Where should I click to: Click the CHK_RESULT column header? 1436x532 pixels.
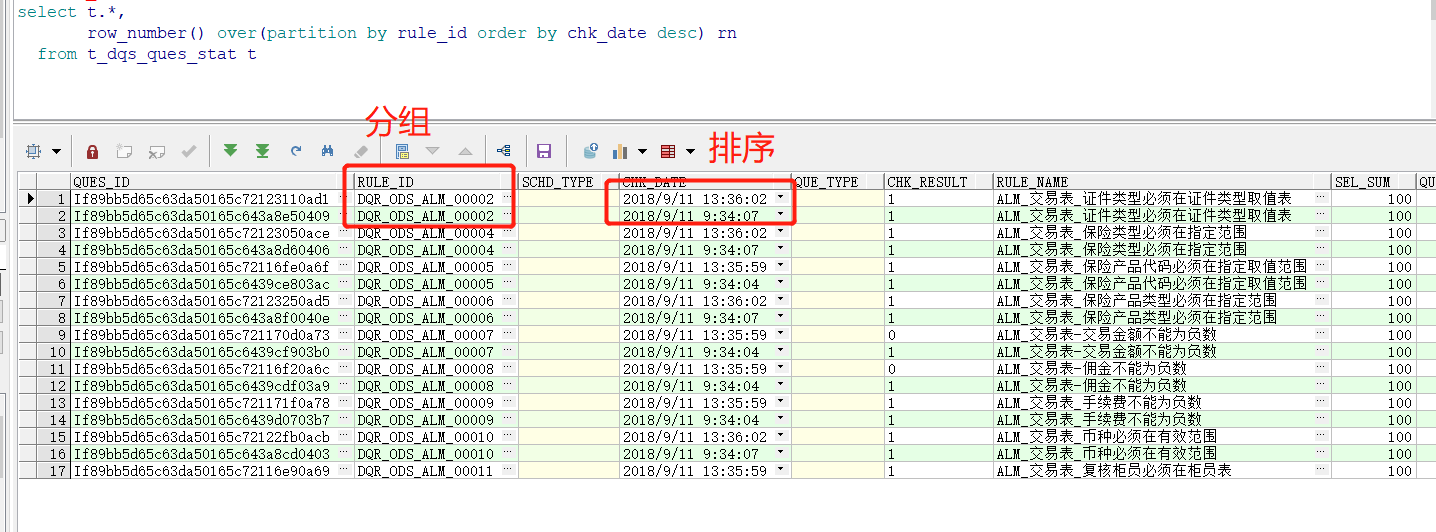(x=938, y=182)
